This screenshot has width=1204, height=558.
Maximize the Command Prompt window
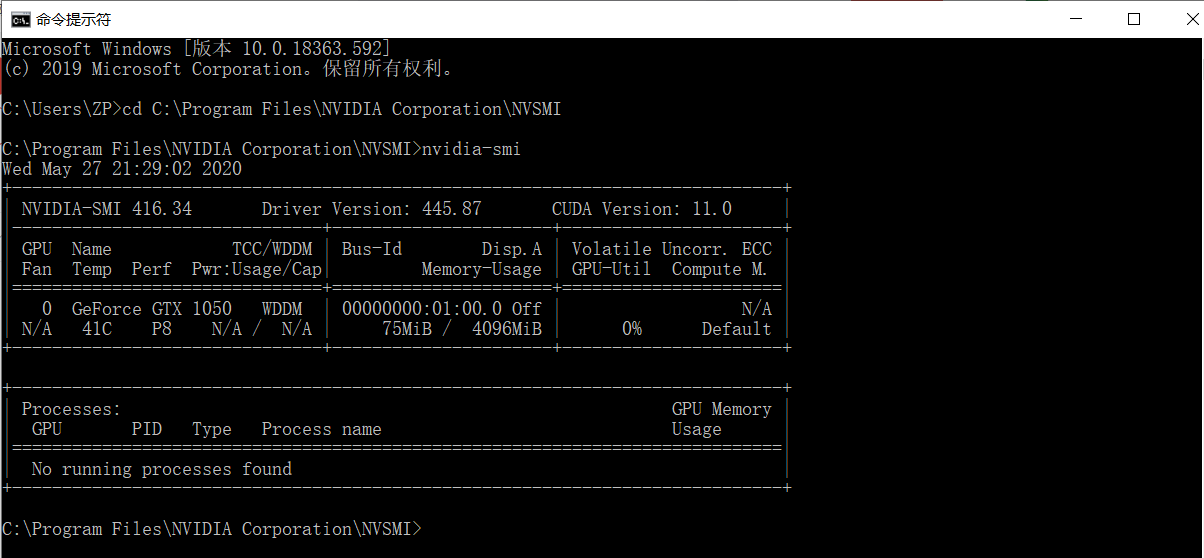pyautogui.click(x=1133, y=19)
